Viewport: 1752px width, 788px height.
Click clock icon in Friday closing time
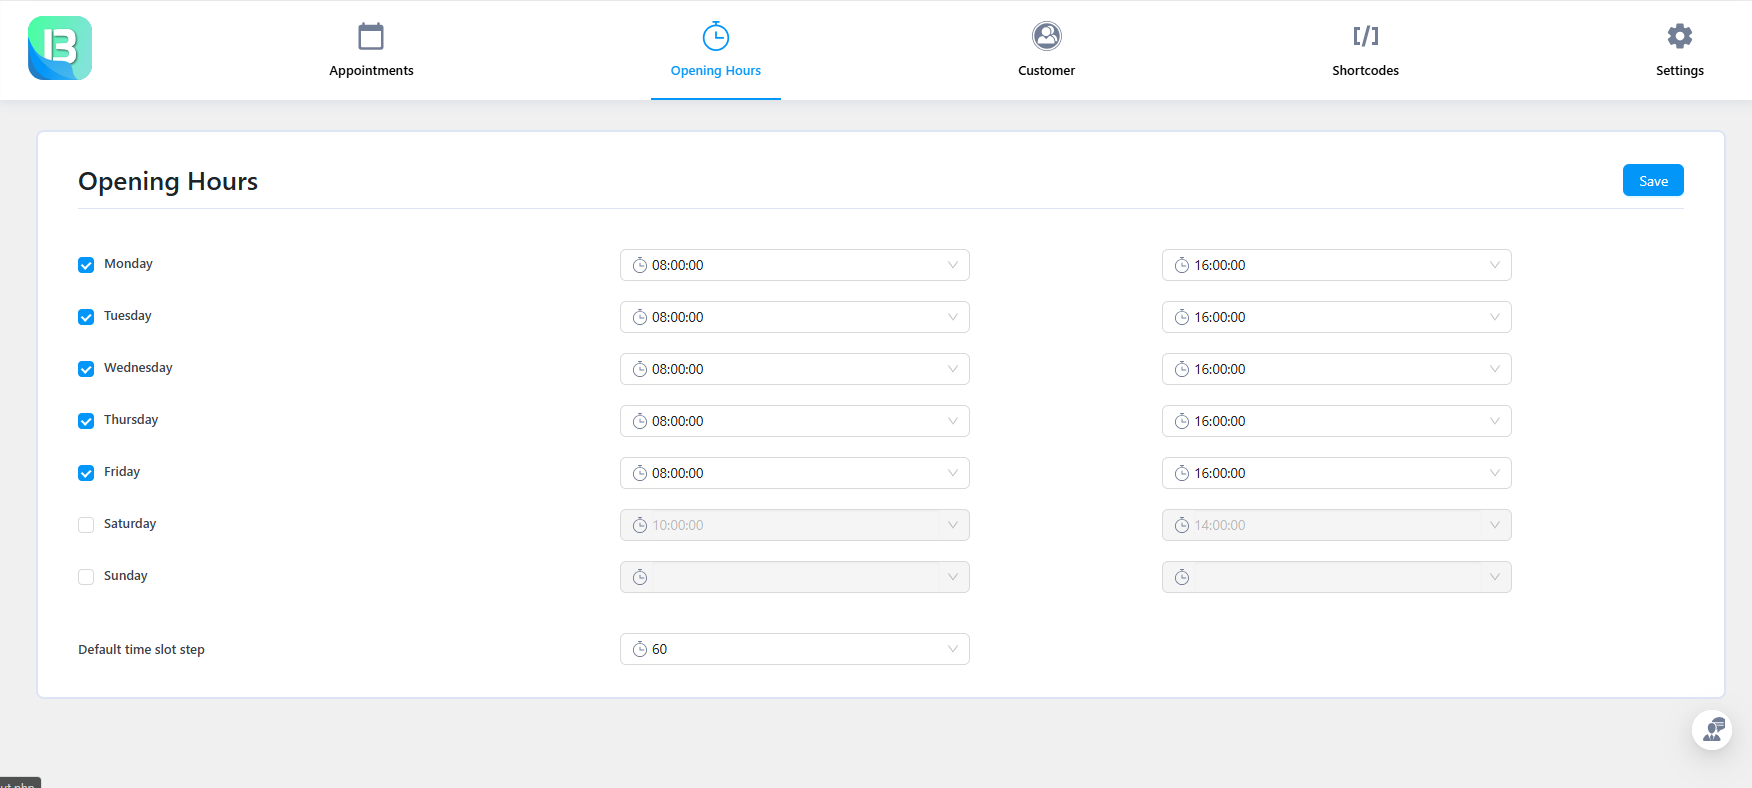tap(1182, 473)
